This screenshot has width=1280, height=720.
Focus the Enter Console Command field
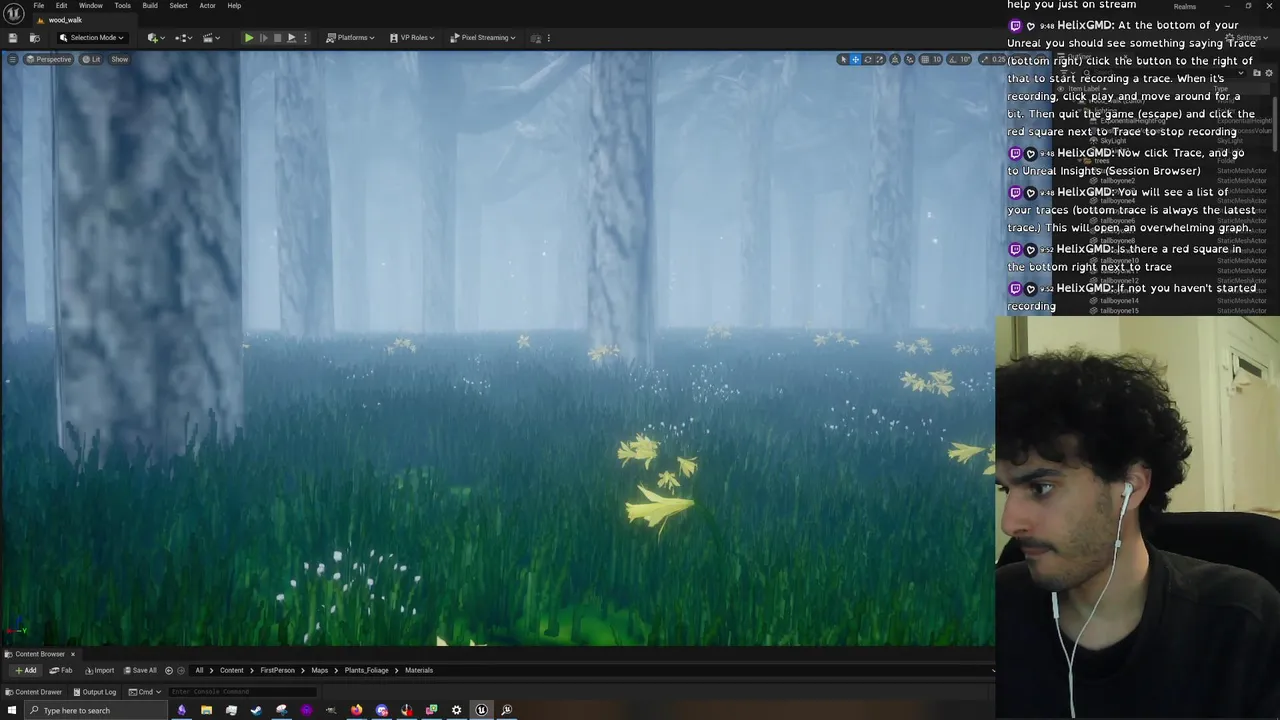click(x=243, y=692)
